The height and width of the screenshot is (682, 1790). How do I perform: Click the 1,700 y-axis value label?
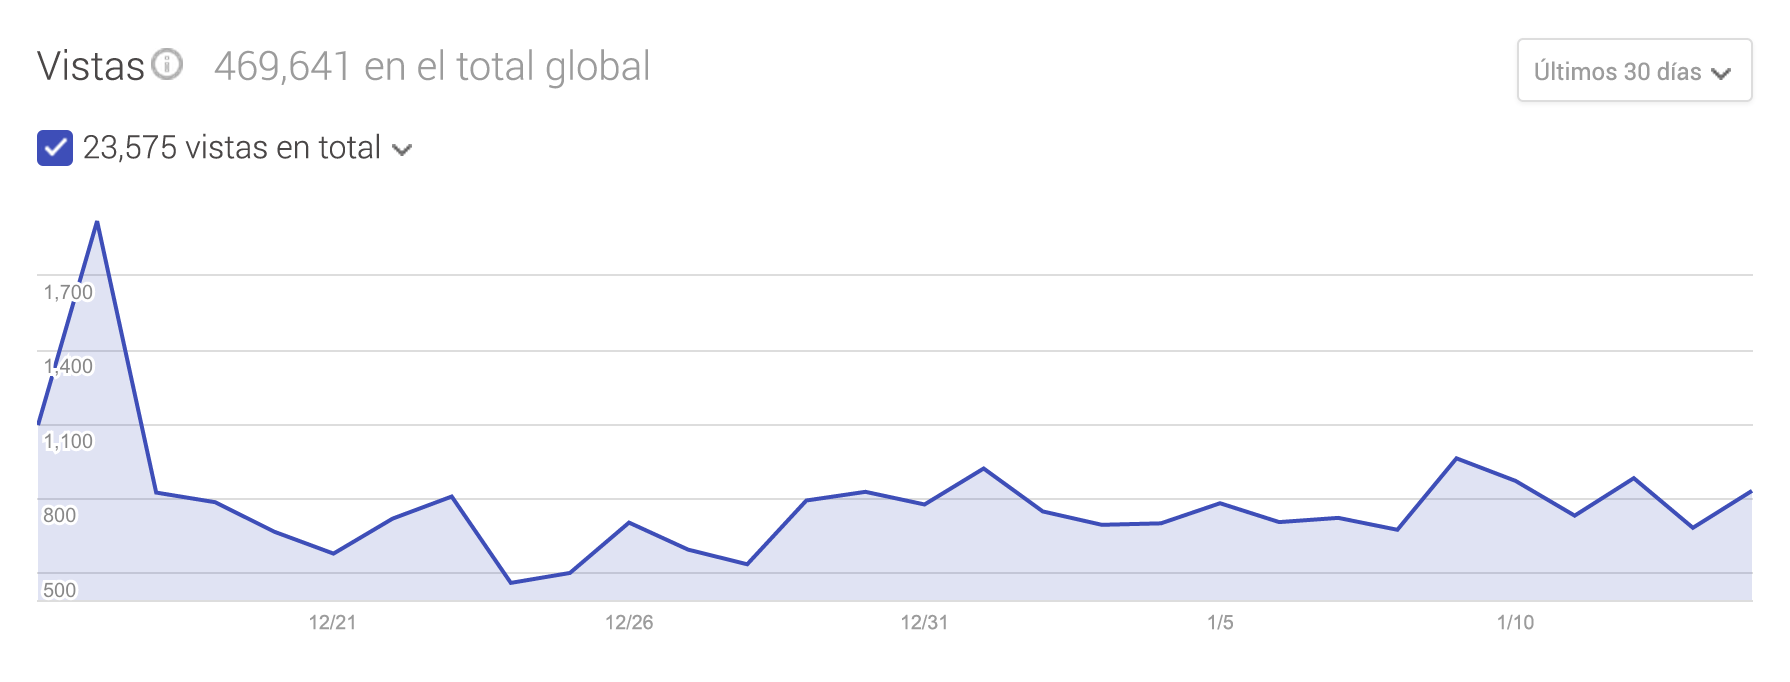pos(68,292)
